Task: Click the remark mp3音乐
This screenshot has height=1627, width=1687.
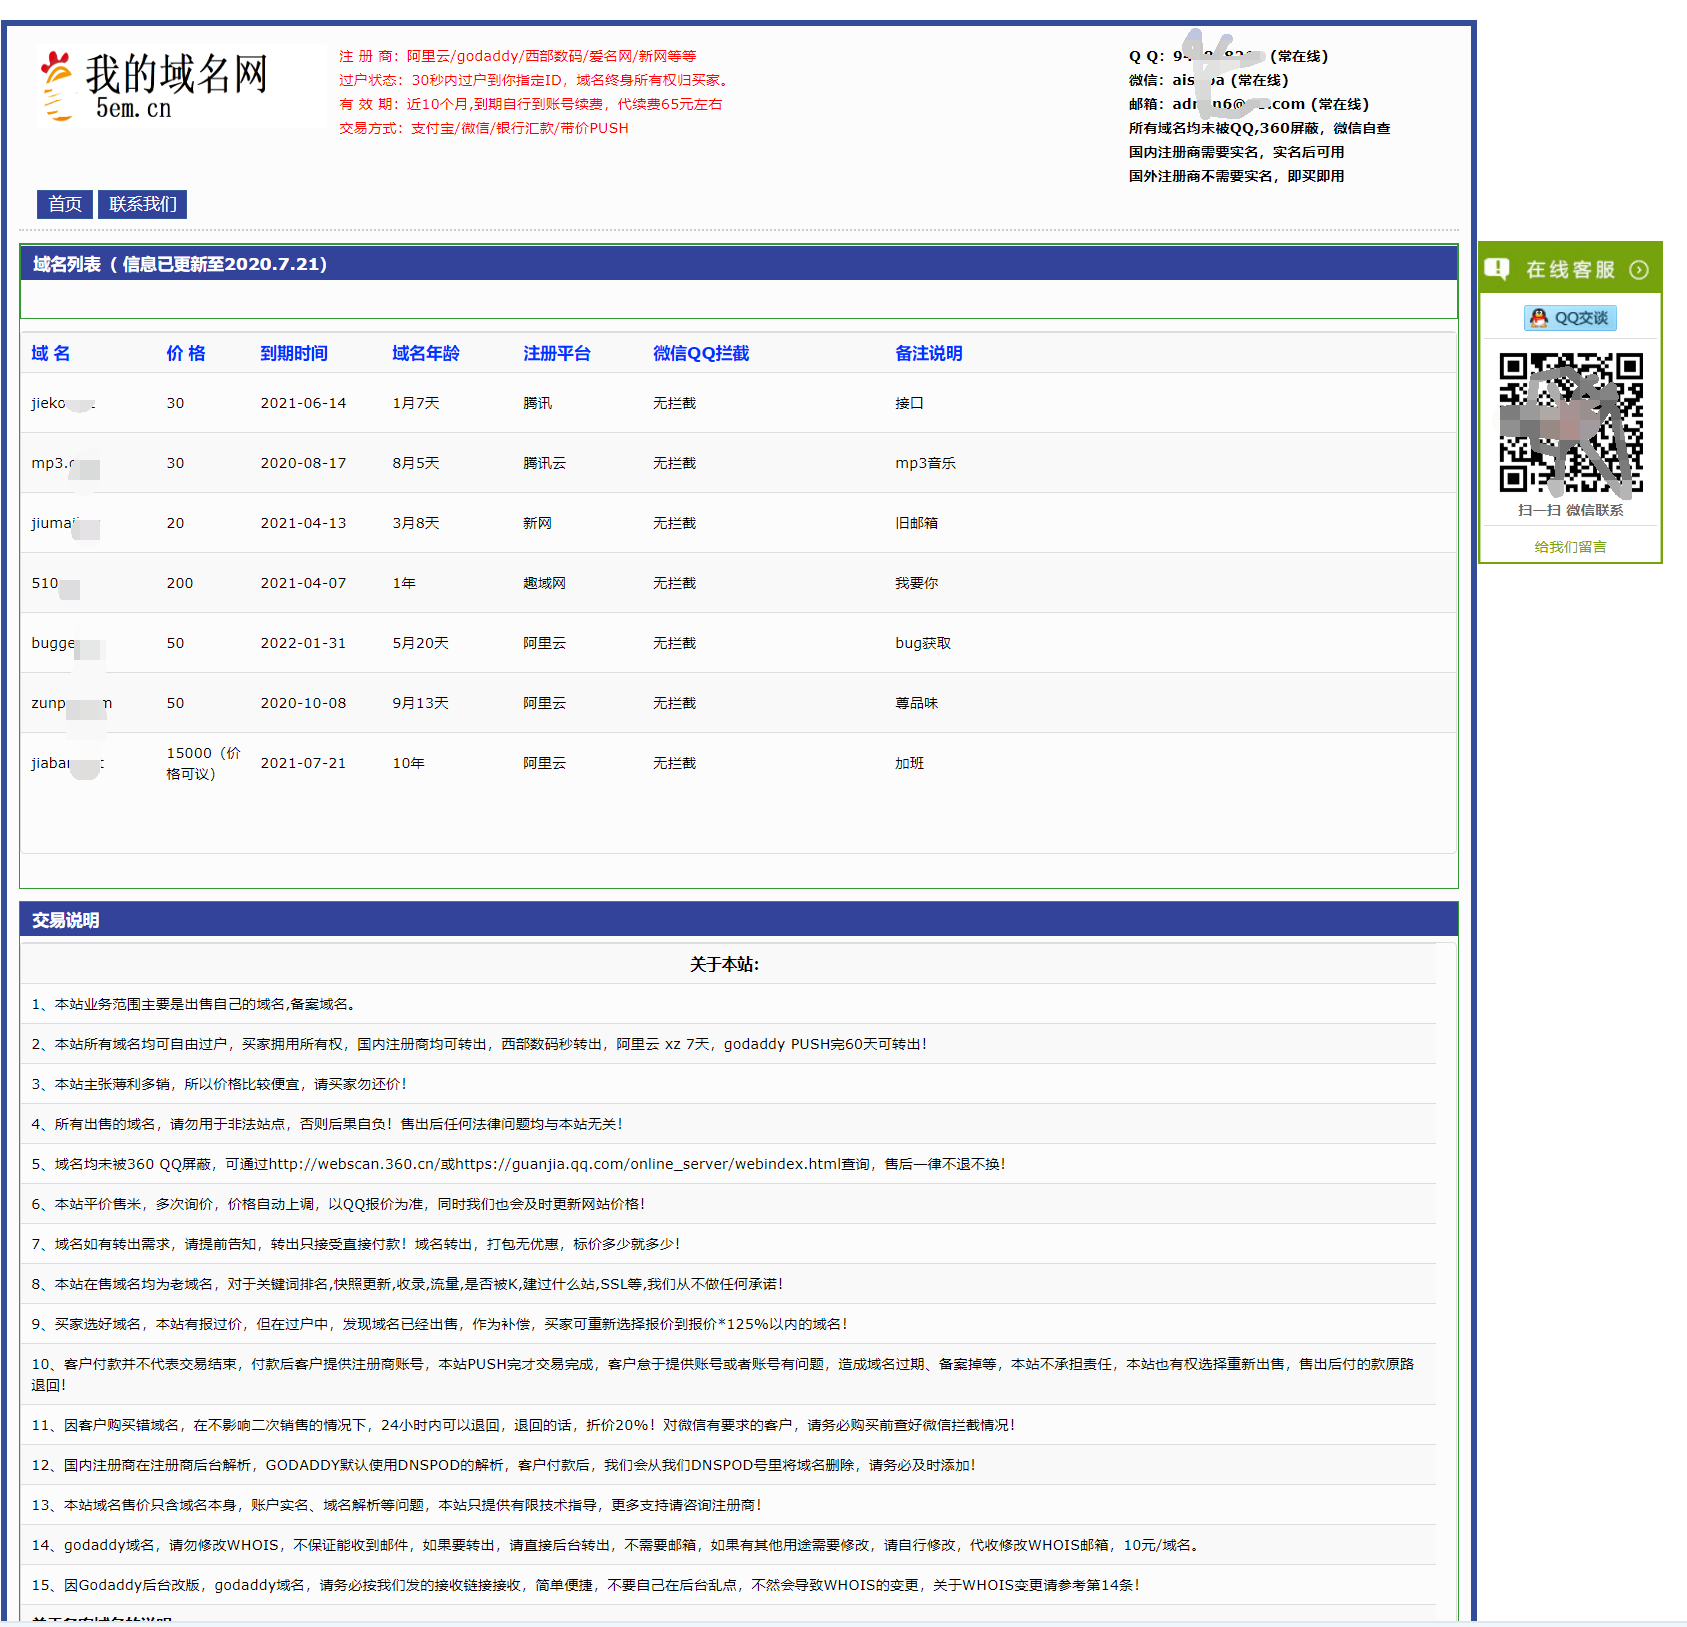Action: pos(925,463)
